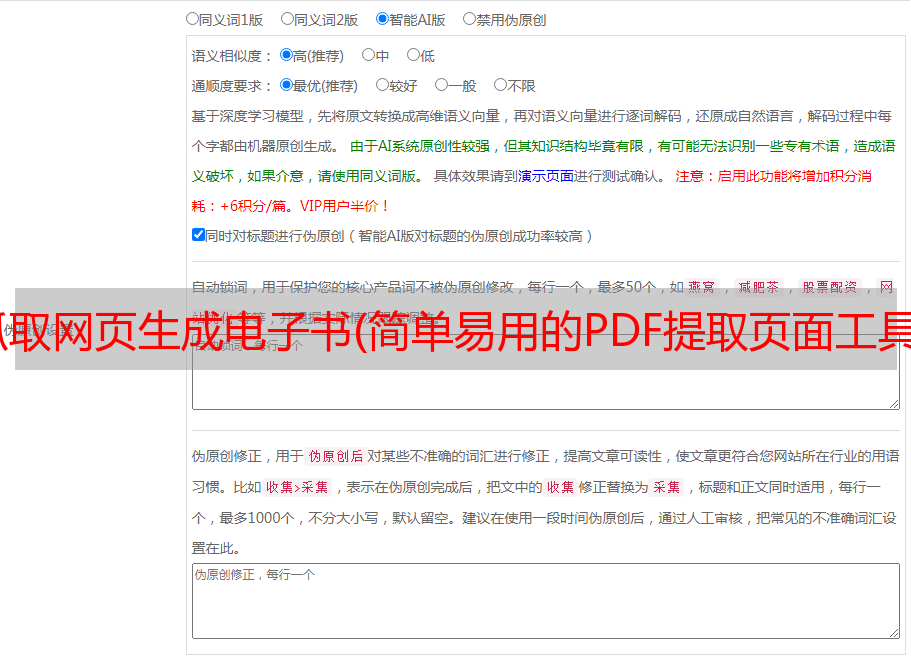The image size is (911, 658).
Task: Choose the 智能AI版 radio option
Action: click(x=382, y=19)
